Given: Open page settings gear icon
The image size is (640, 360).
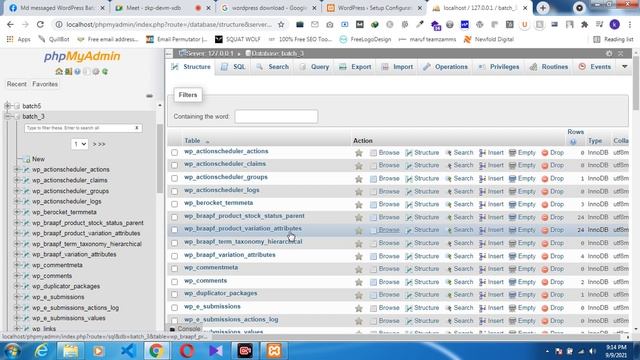Looking at the screenshot, I should tap(609, 53).
